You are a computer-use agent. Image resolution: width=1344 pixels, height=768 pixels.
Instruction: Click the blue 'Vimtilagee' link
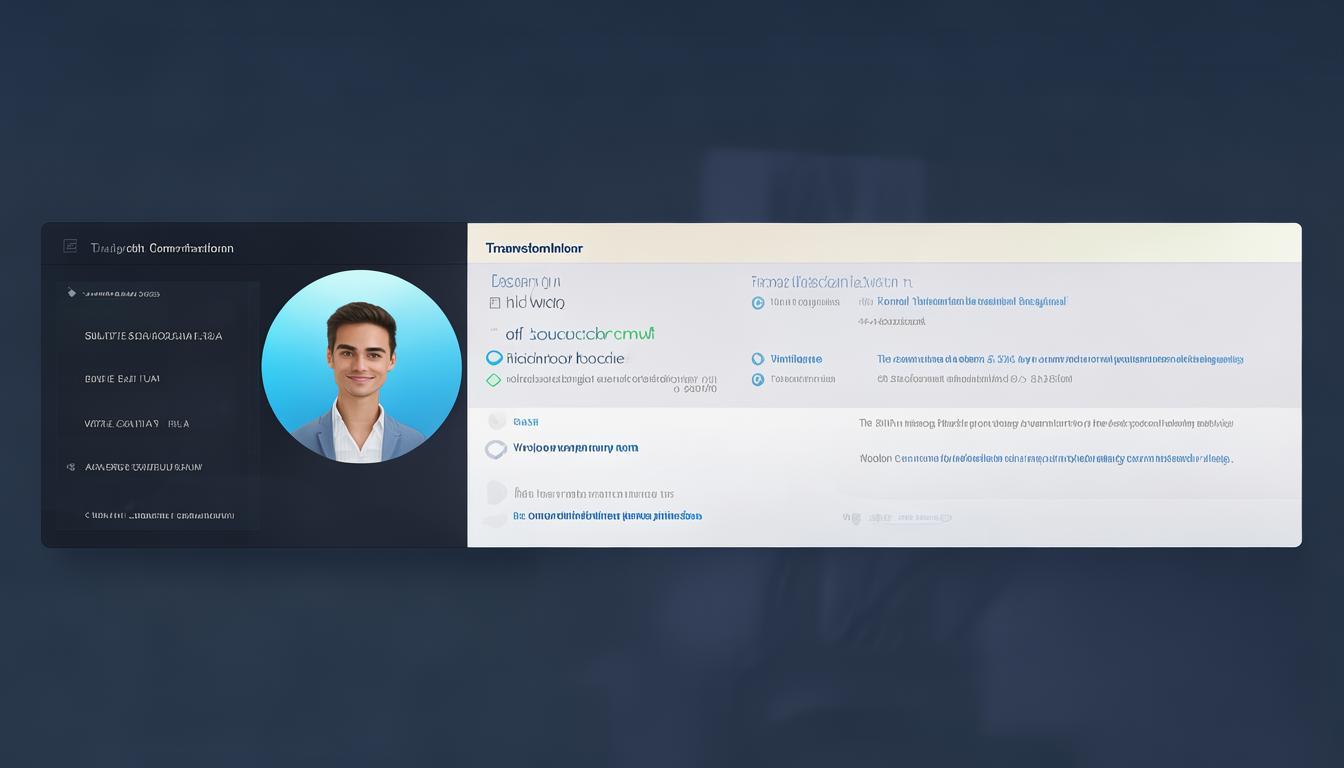pos(796,359)
